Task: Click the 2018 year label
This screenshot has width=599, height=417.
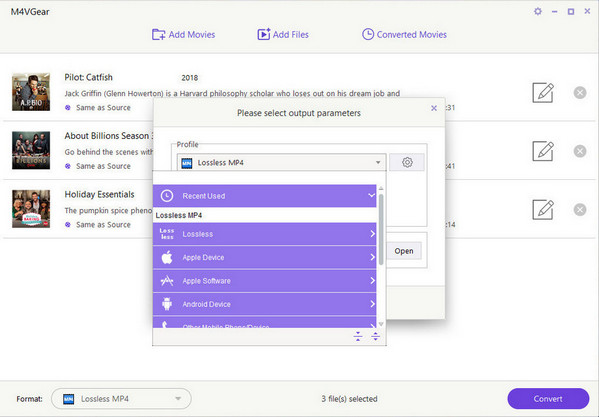Action: [189, 78]
